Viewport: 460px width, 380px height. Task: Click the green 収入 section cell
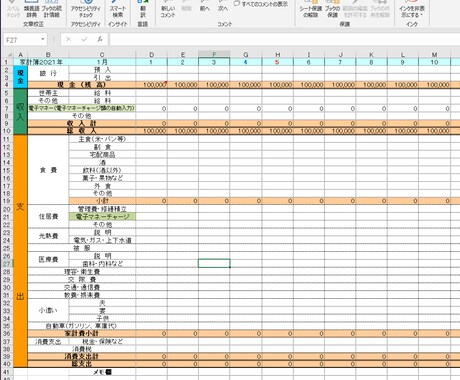point(20,112)
